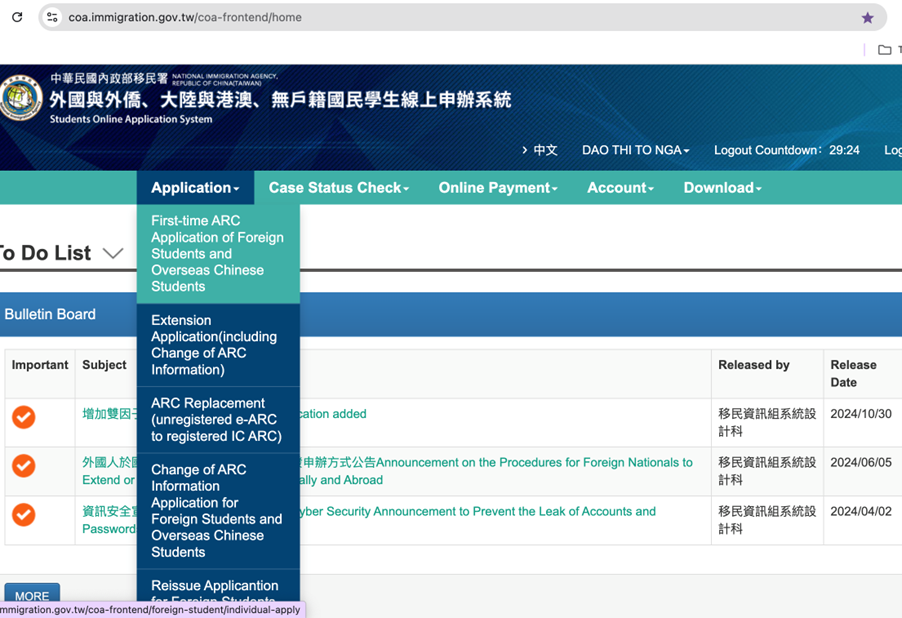The width and height of the screenshot is (902, 618).
Task: Collapse the To Do List chevron
Action: click(113, 253)
